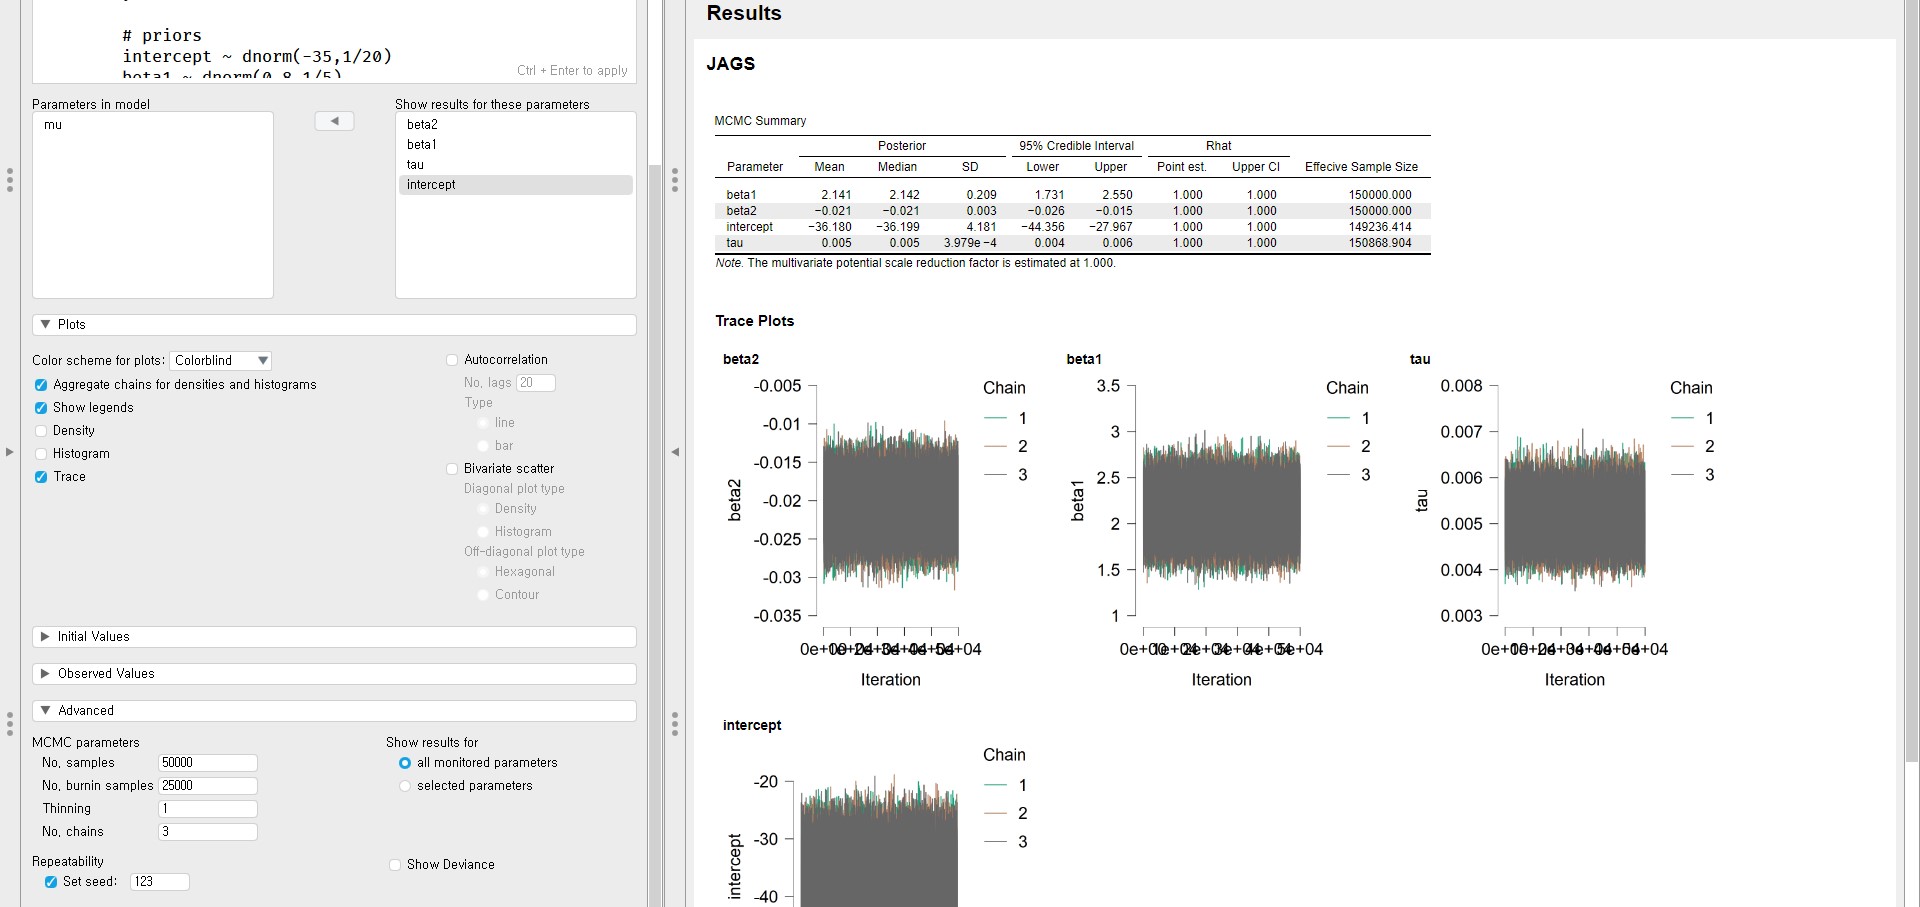The height and width of the screenshot is (907, 1920).
Task: Click the results panel vertical scrollbar
Action: click(x=1911, y=400)
